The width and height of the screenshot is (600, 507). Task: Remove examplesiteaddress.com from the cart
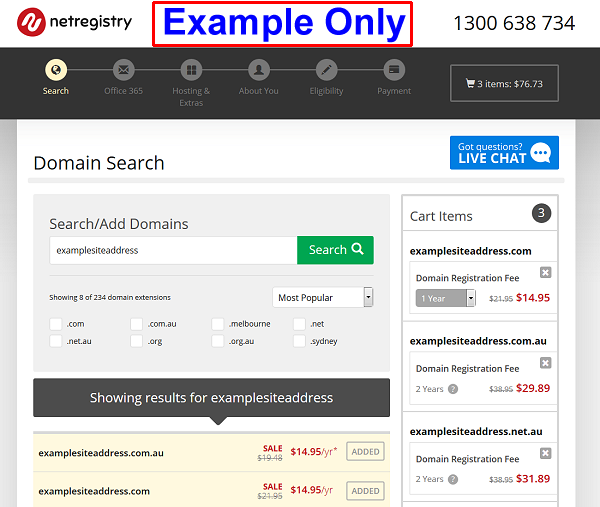click(x=545, y=273)
